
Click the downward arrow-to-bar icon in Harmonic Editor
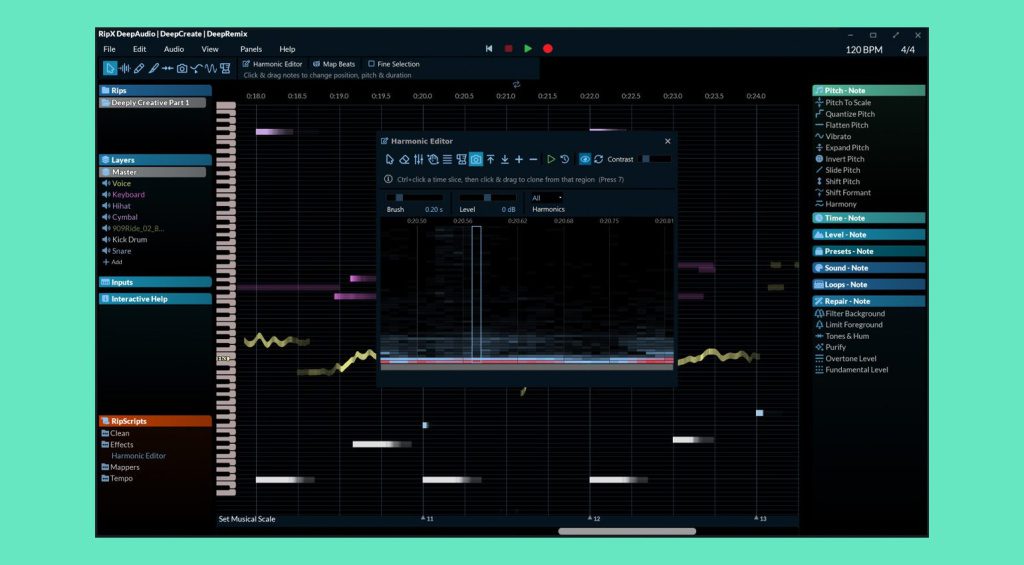[505, 159]
